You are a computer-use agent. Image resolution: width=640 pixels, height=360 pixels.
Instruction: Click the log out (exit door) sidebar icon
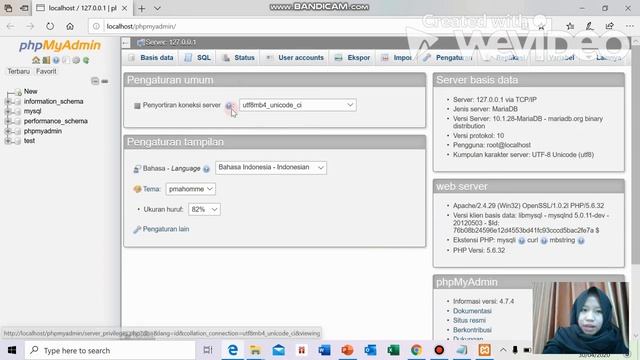[x=46, y=60]
